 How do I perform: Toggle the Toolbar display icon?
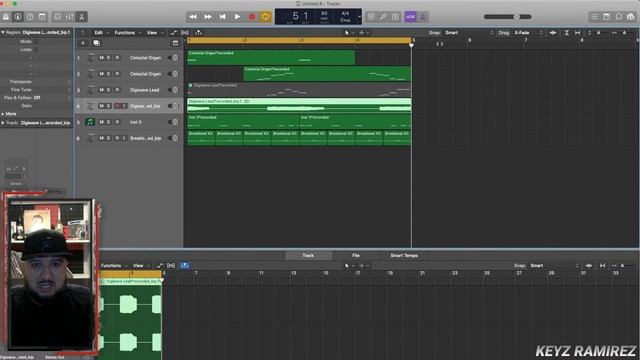(42, 17)
